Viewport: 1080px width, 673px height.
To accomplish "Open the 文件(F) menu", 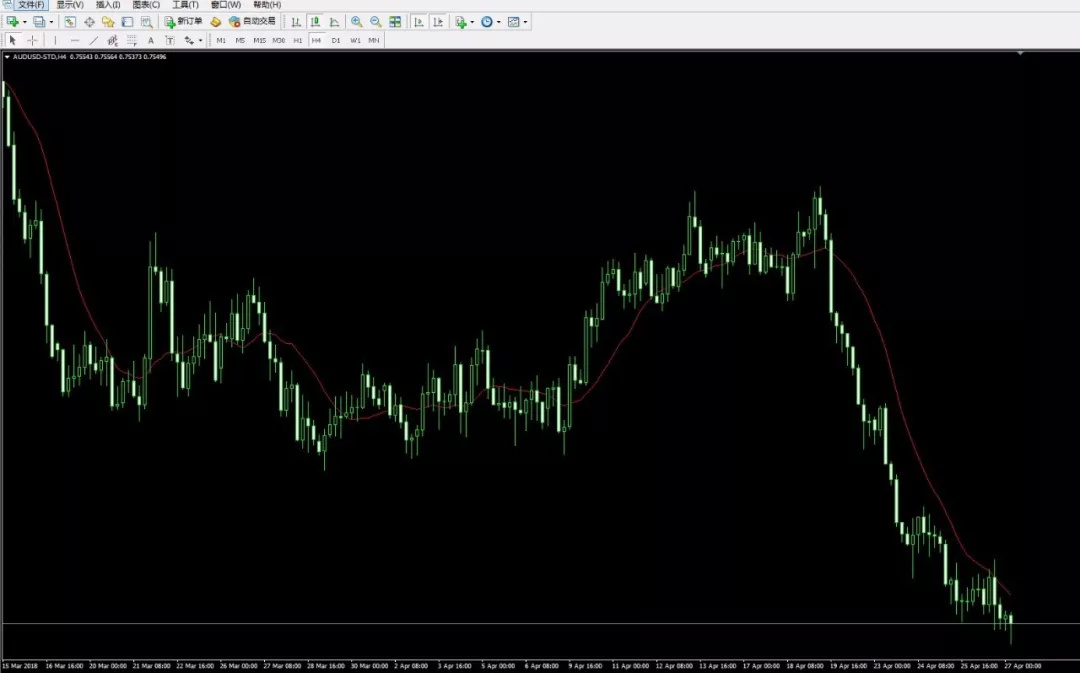I will point(30,5).
